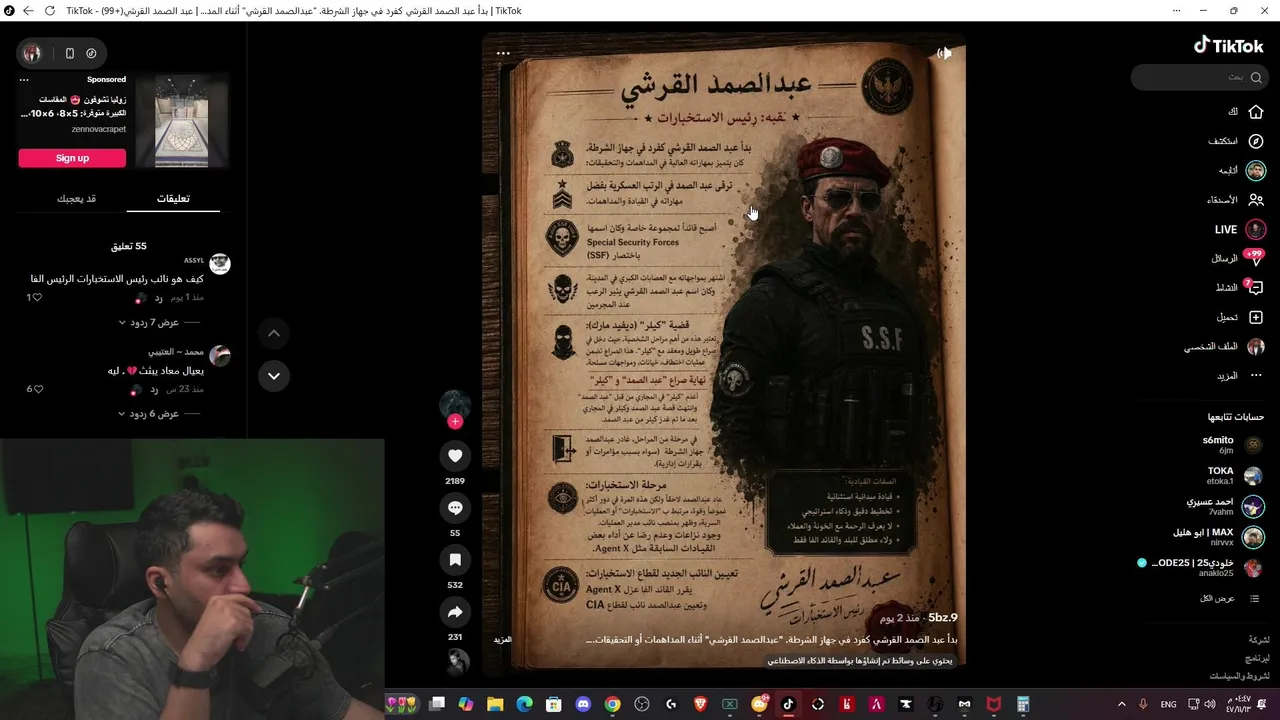
Task: Show hidden system tray icons chevron
Action: click(x=1120, y=705)
